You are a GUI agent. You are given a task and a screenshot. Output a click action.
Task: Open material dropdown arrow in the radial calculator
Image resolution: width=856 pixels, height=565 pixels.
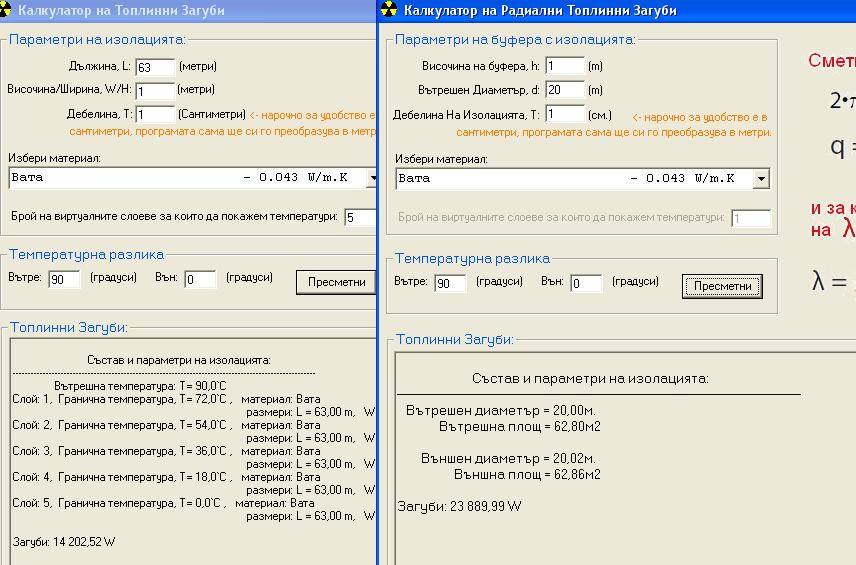pyautogui.click(x=761, y=178)
